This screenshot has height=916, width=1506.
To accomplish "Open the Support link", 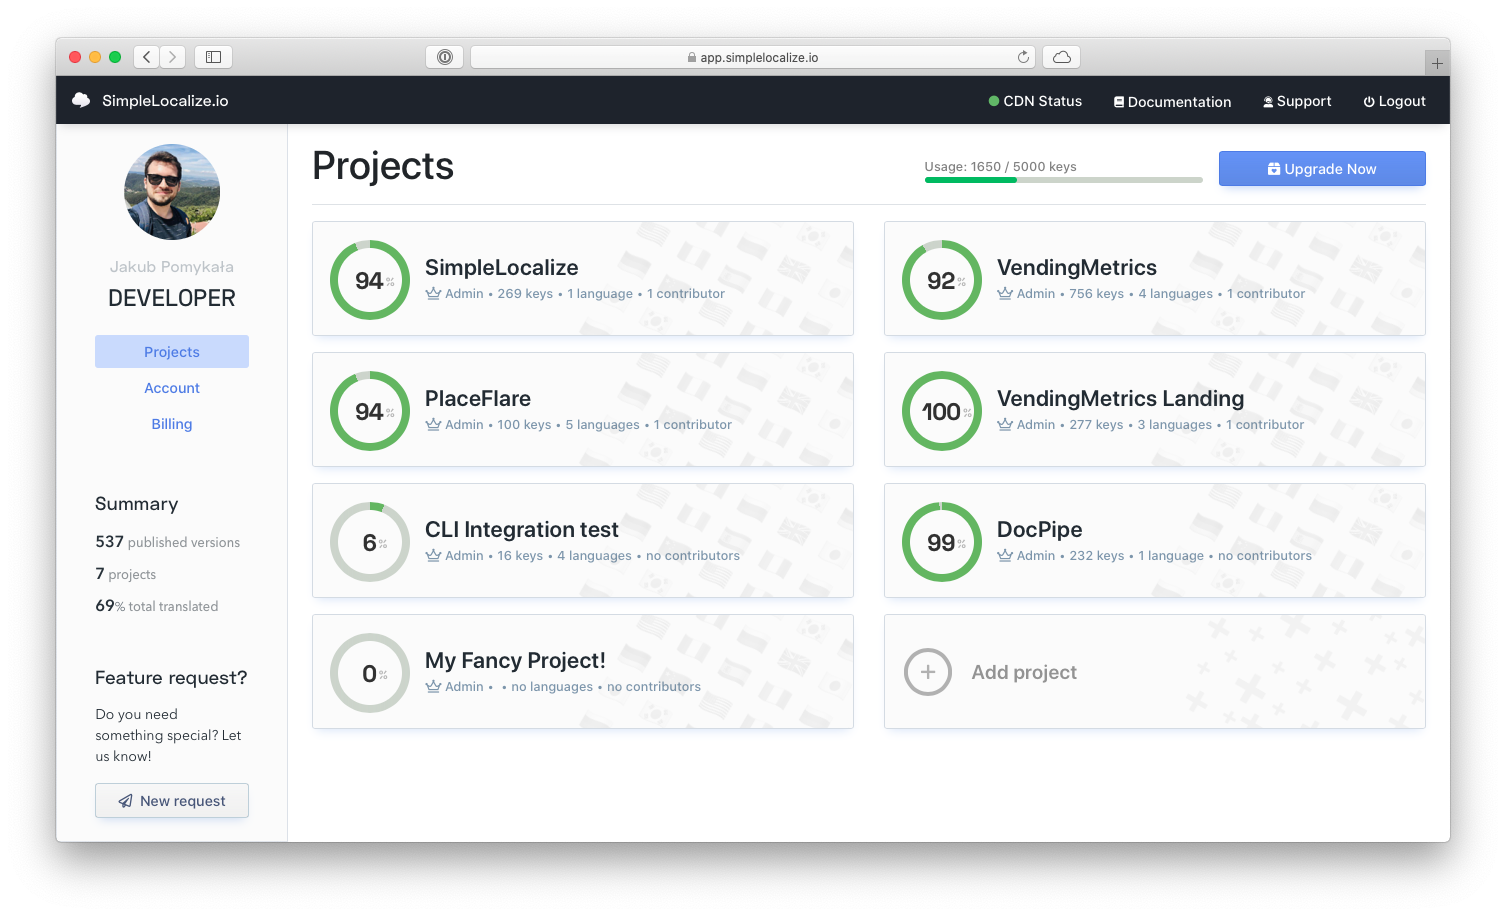I will point(1297,101).
